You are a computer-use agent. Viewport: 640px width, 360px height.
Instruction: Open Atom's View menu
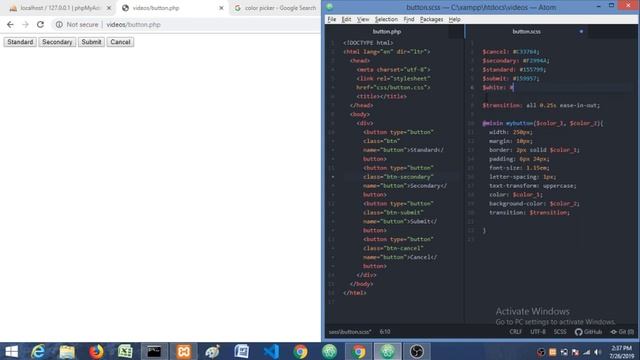click(x=363, y=19)
